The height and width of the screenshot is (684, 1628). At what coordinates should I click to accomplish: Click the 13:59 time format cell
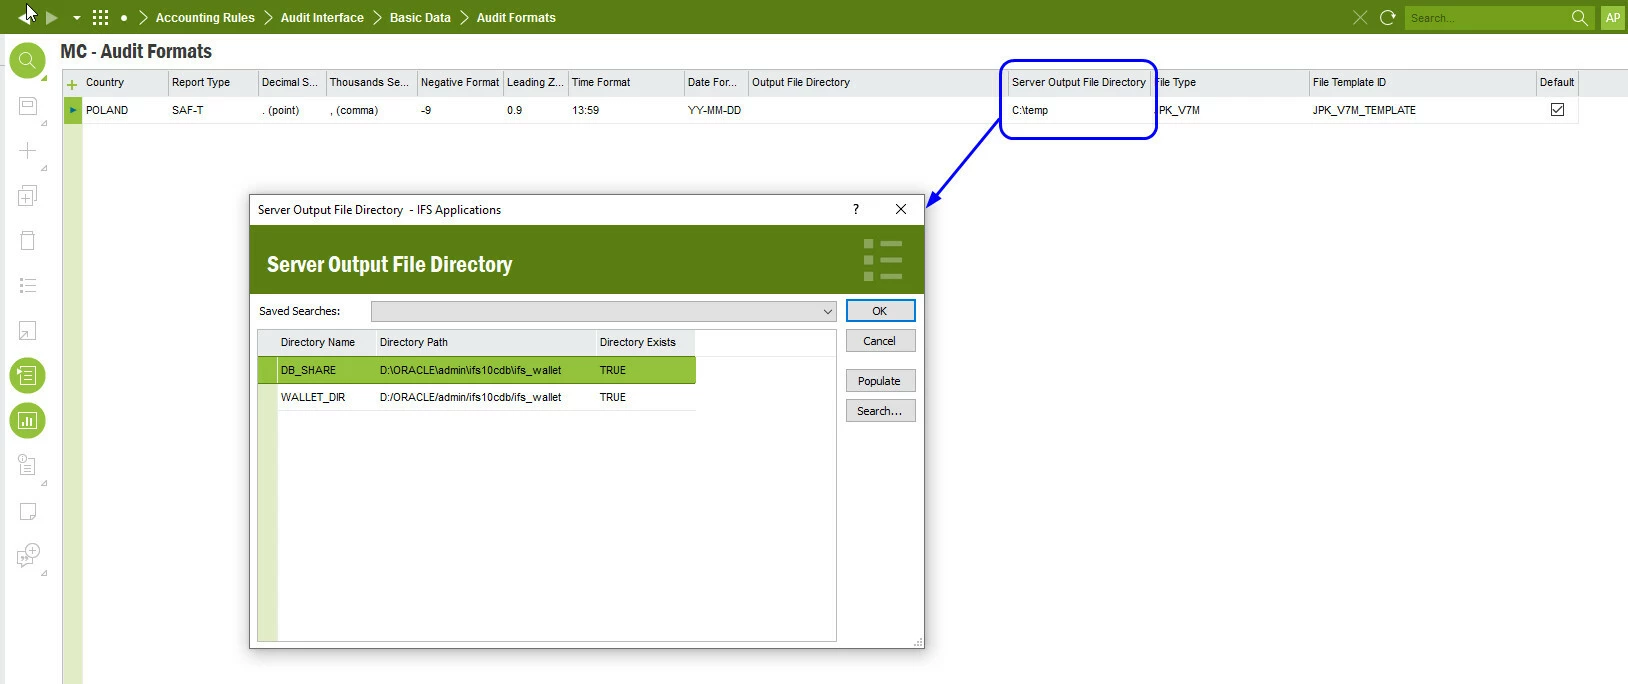(586, 110)
